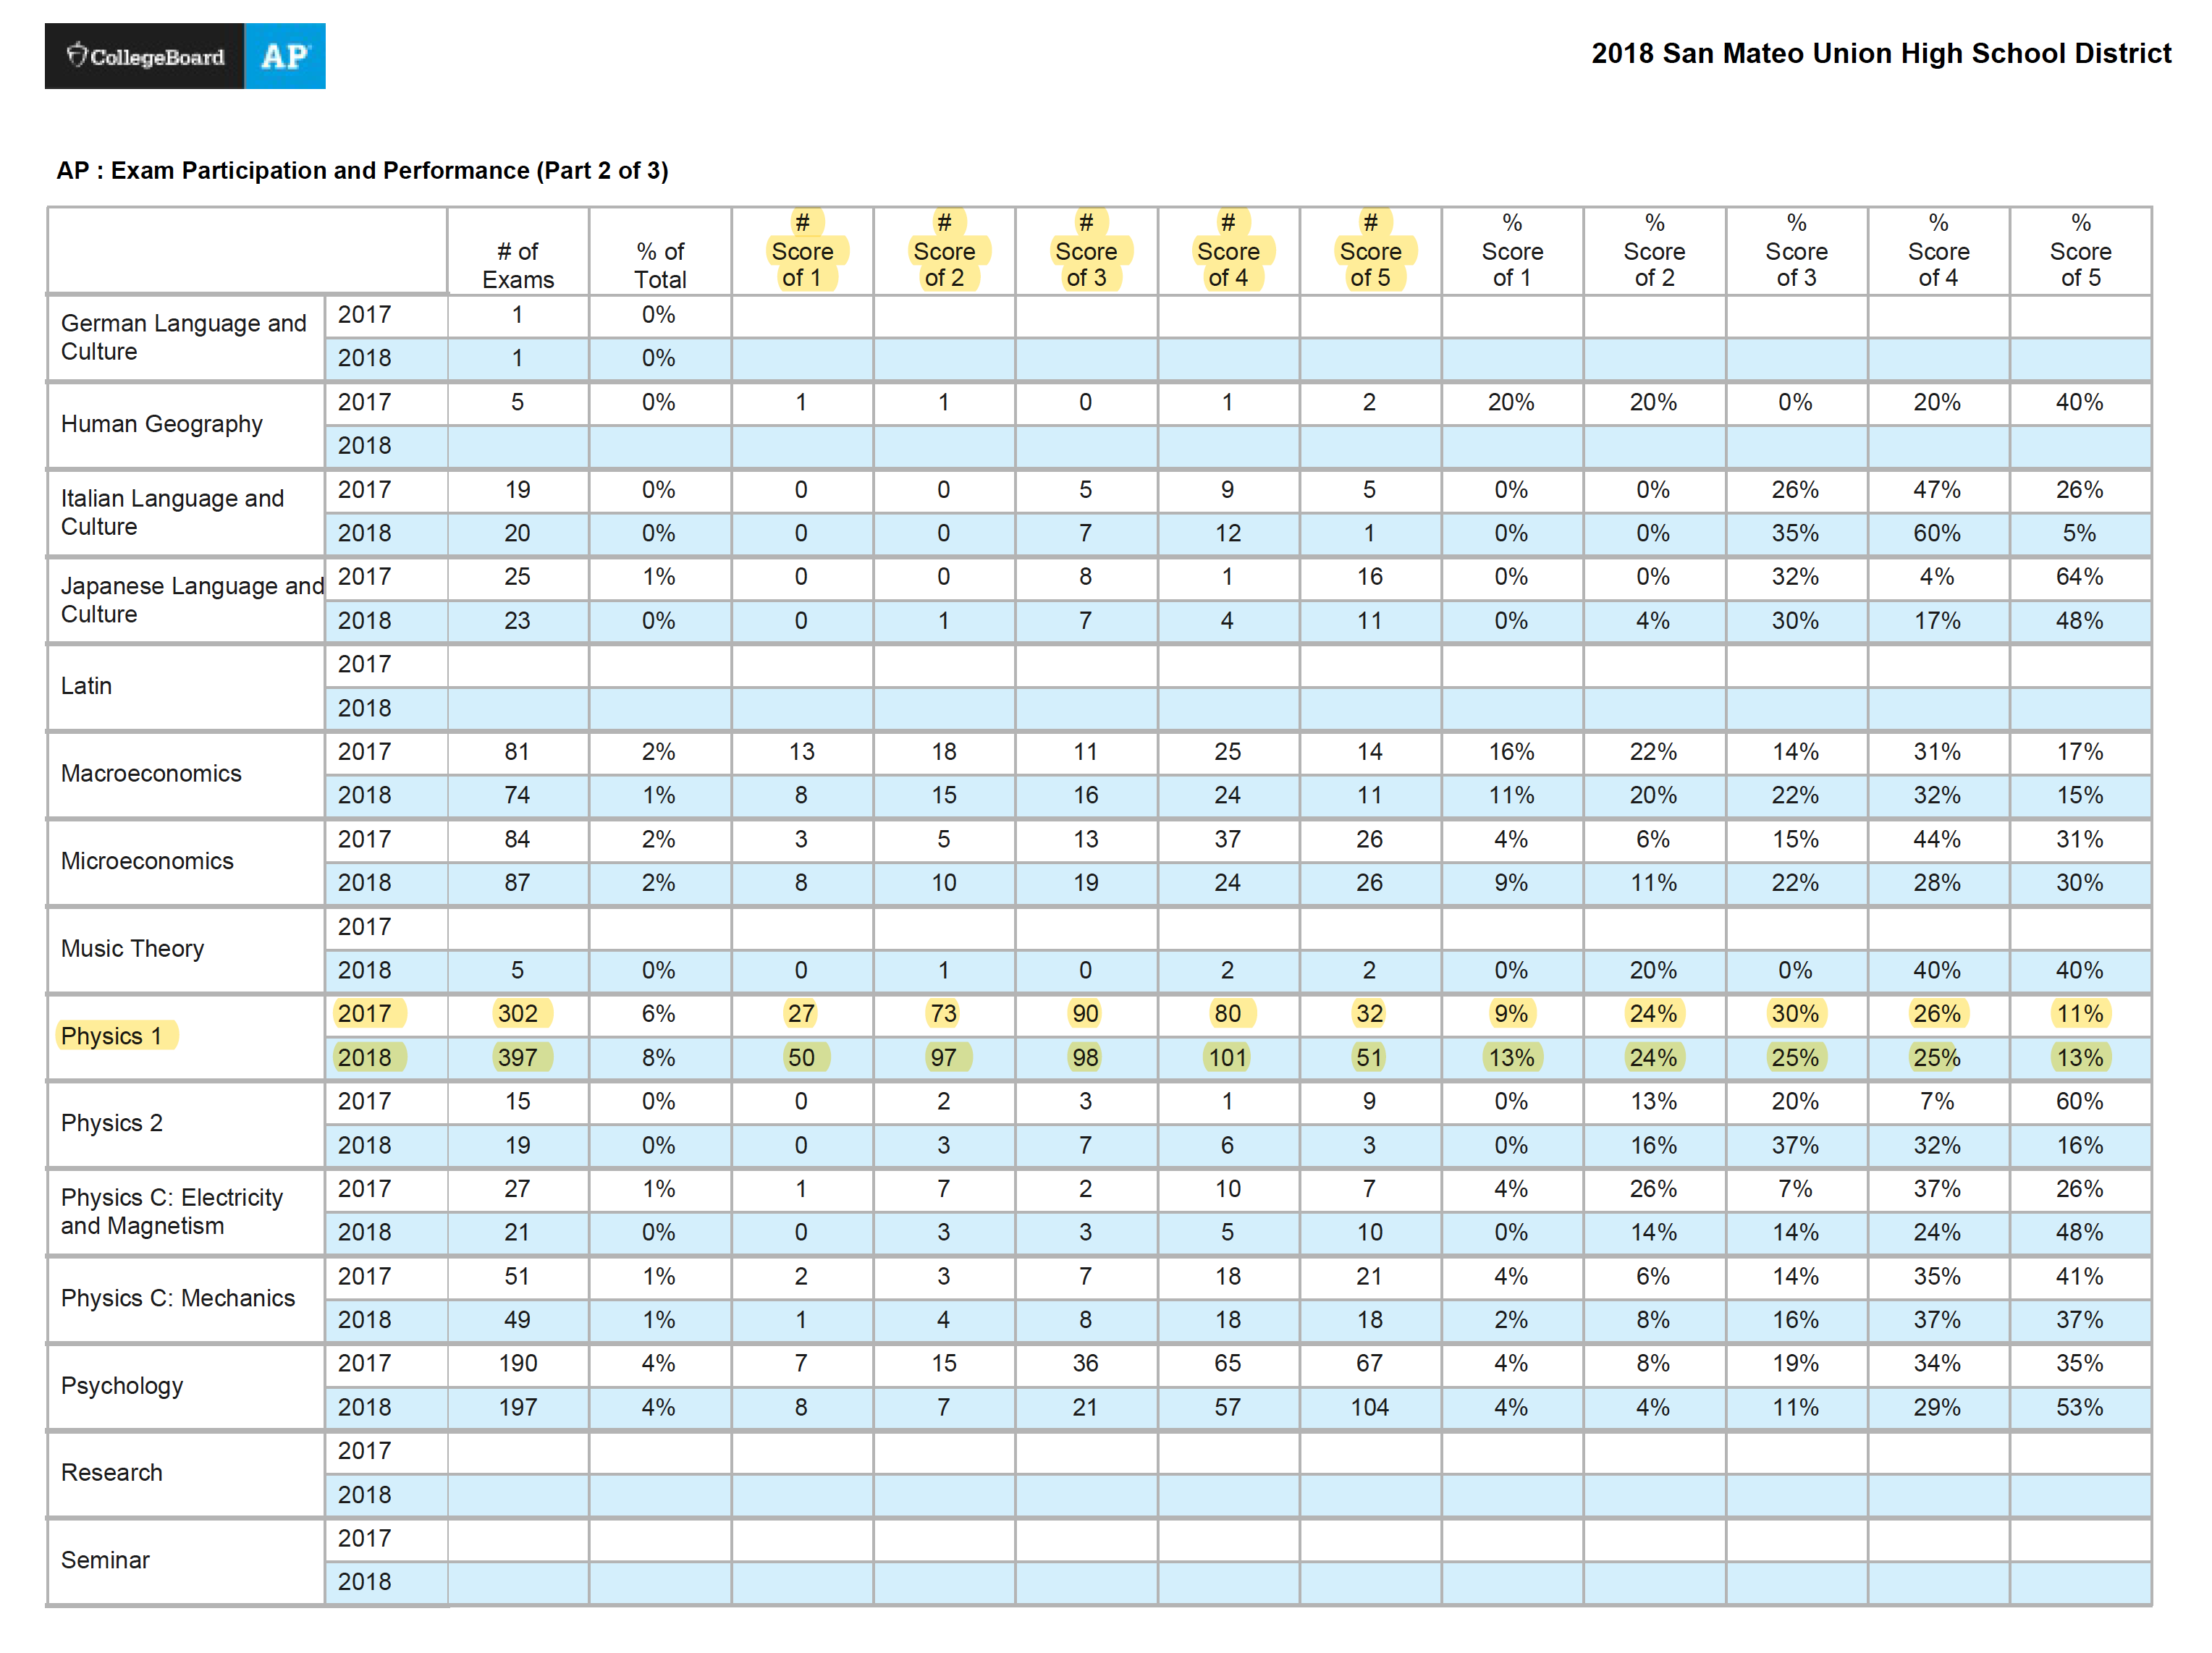
Task: Click Physics 1 2018 exam count 397
Action: point(518,1057)
